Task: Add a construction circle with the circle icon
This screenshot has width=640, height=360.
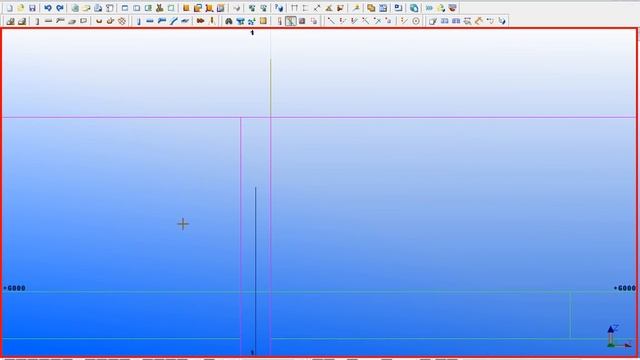Action: pyautogui.click(x=416, y=21)
